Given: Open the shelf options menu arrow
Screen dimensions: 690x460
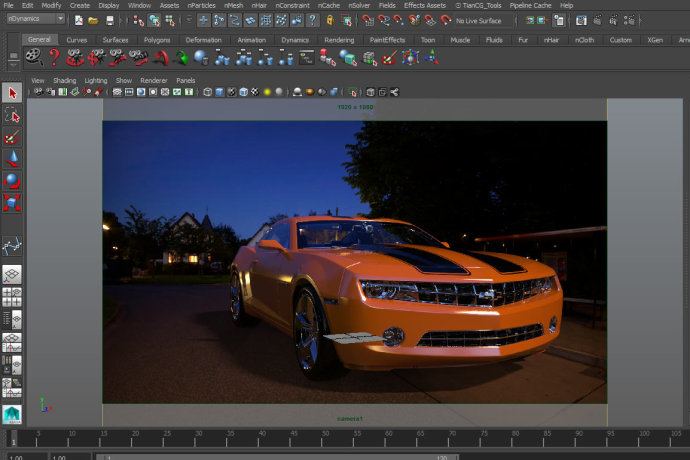Looking at the screenshot, I should (13, 65).
